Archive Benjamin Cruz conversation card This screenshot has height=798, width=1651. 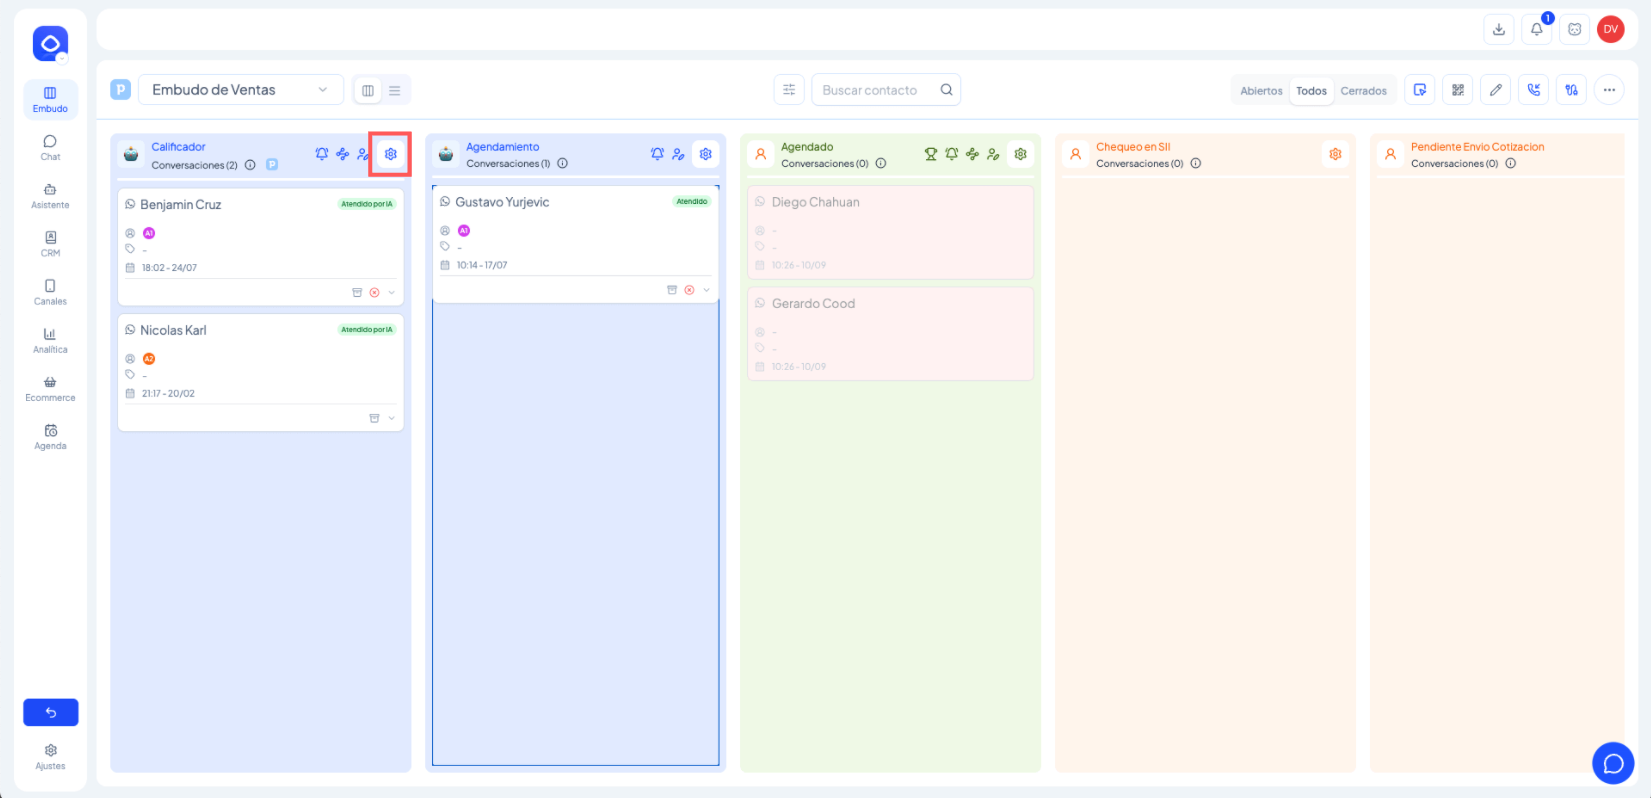pyautogui.click(x=357, y=293)
